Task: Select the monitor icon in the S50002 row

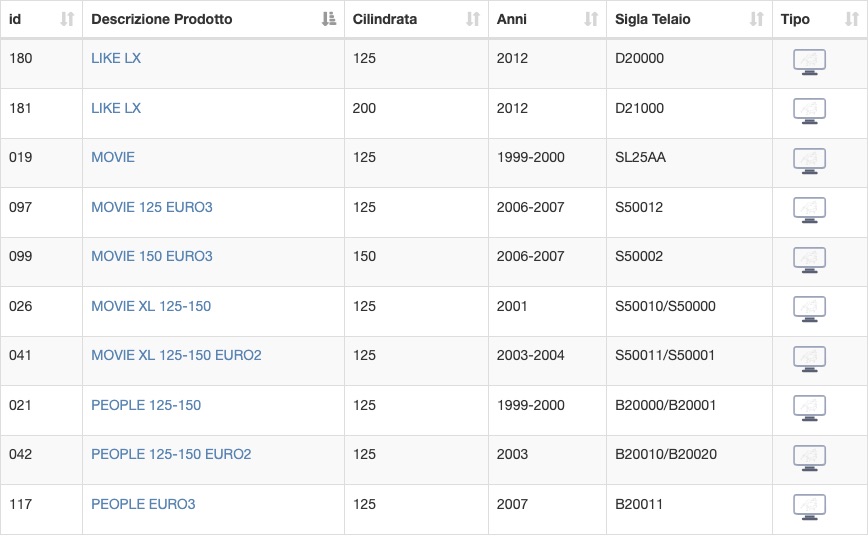Action: click(x=809, y=260)
